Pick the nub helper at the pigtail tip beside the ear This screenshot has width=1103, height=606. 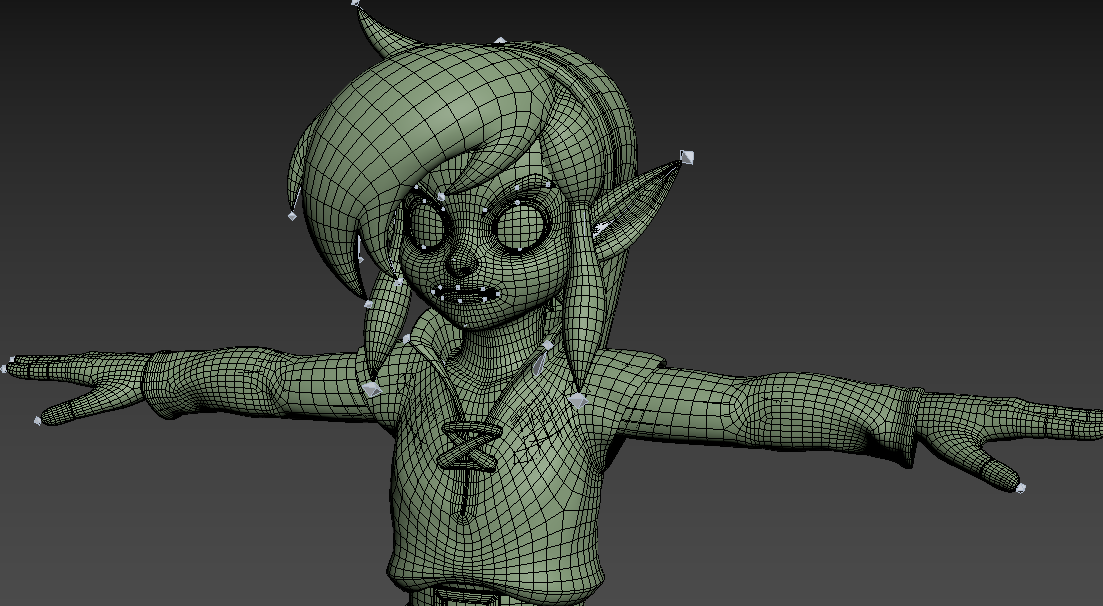(x=578, y=400)
